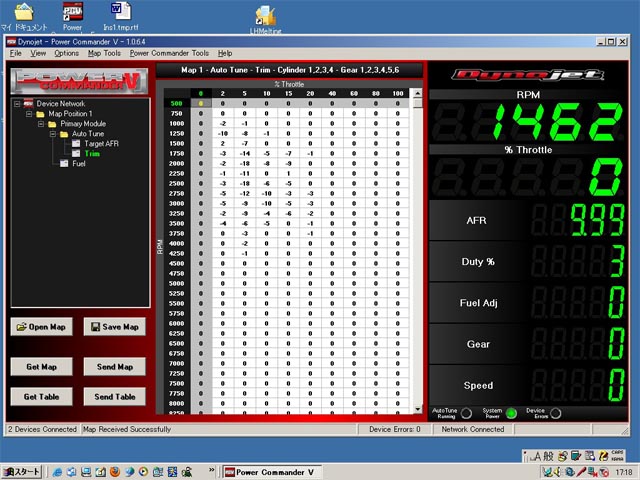
Task: Click the Open Map button
Action: tap(42, 327)
